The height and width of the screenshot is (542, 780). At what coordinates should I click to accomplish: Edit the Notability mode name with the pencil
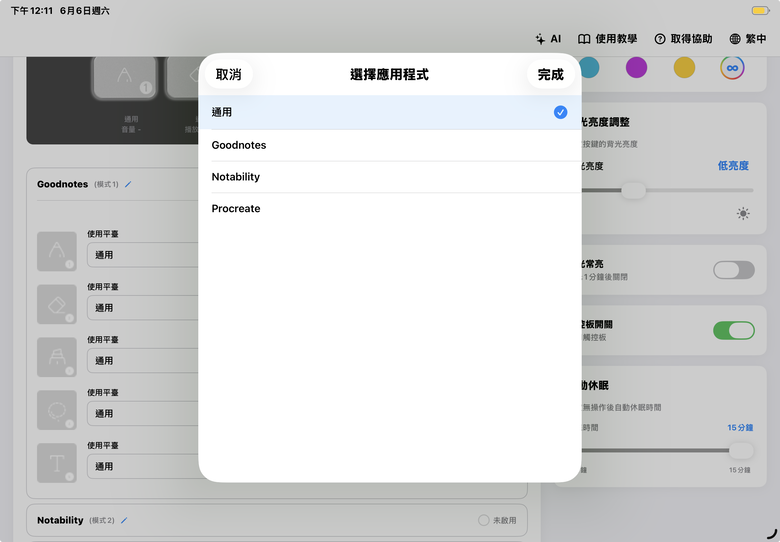(x=124, y=521)
